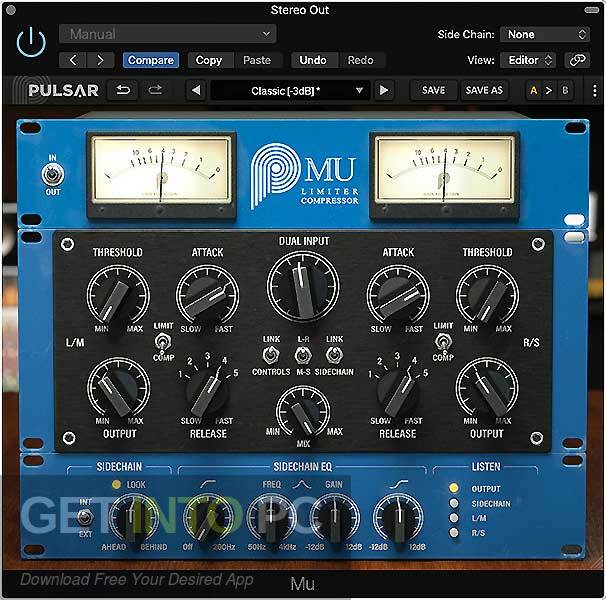Toggle the LINK CONTROLS switch
This screenshot has width=606, height=600.
pos(271,355)
